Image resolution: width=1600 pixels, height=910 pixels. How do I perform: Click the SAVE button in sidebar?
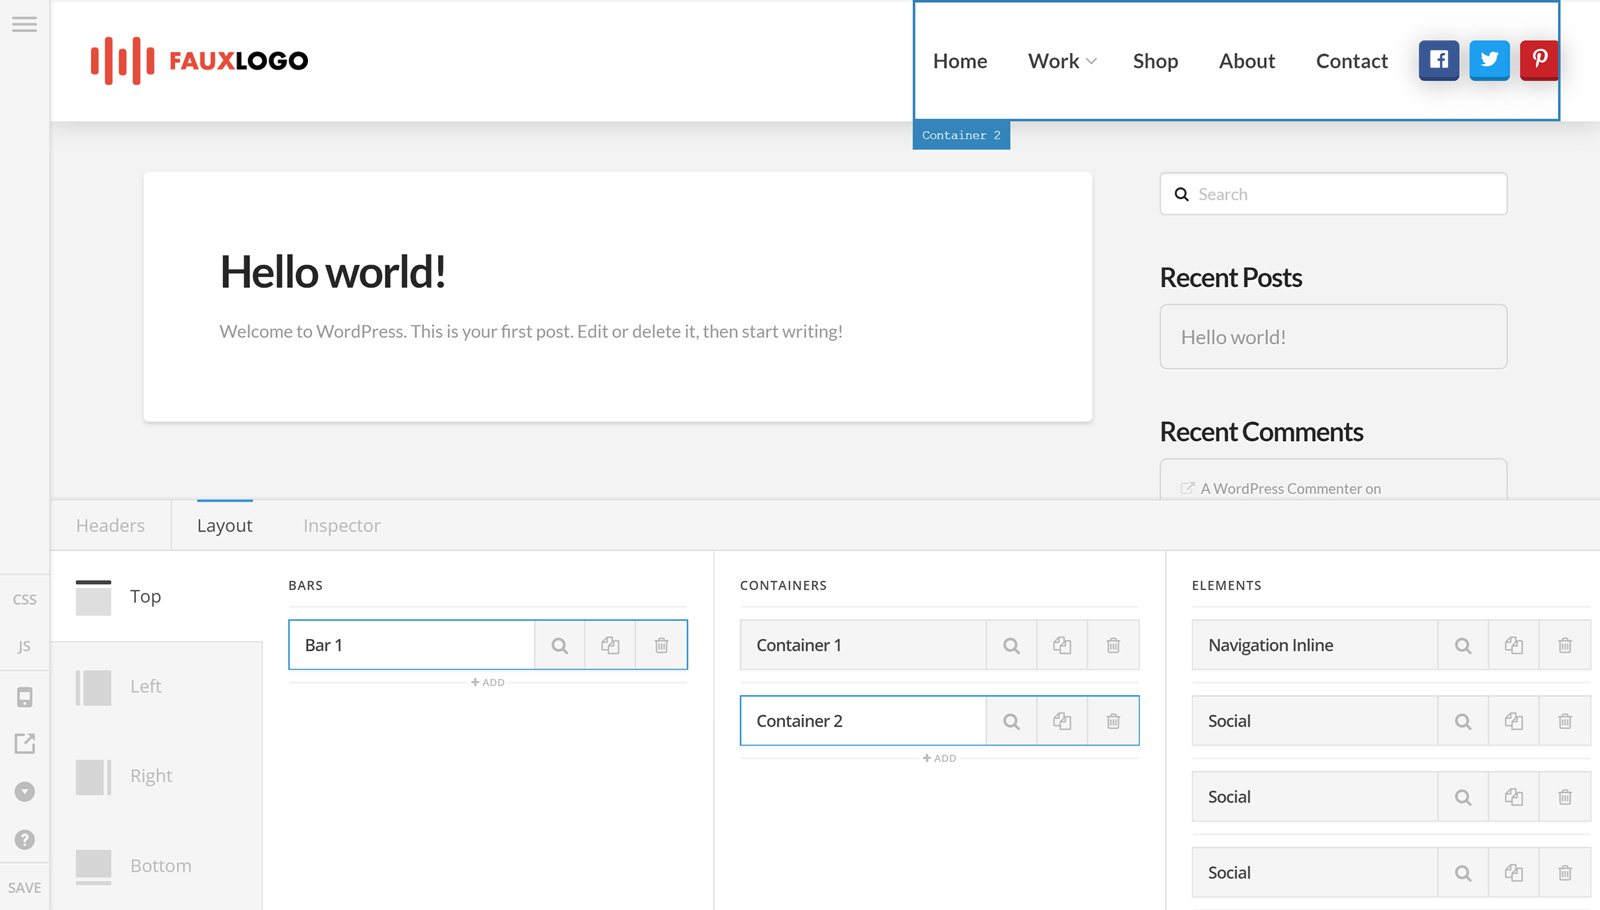pyautogui.click(x=25, y=888)
